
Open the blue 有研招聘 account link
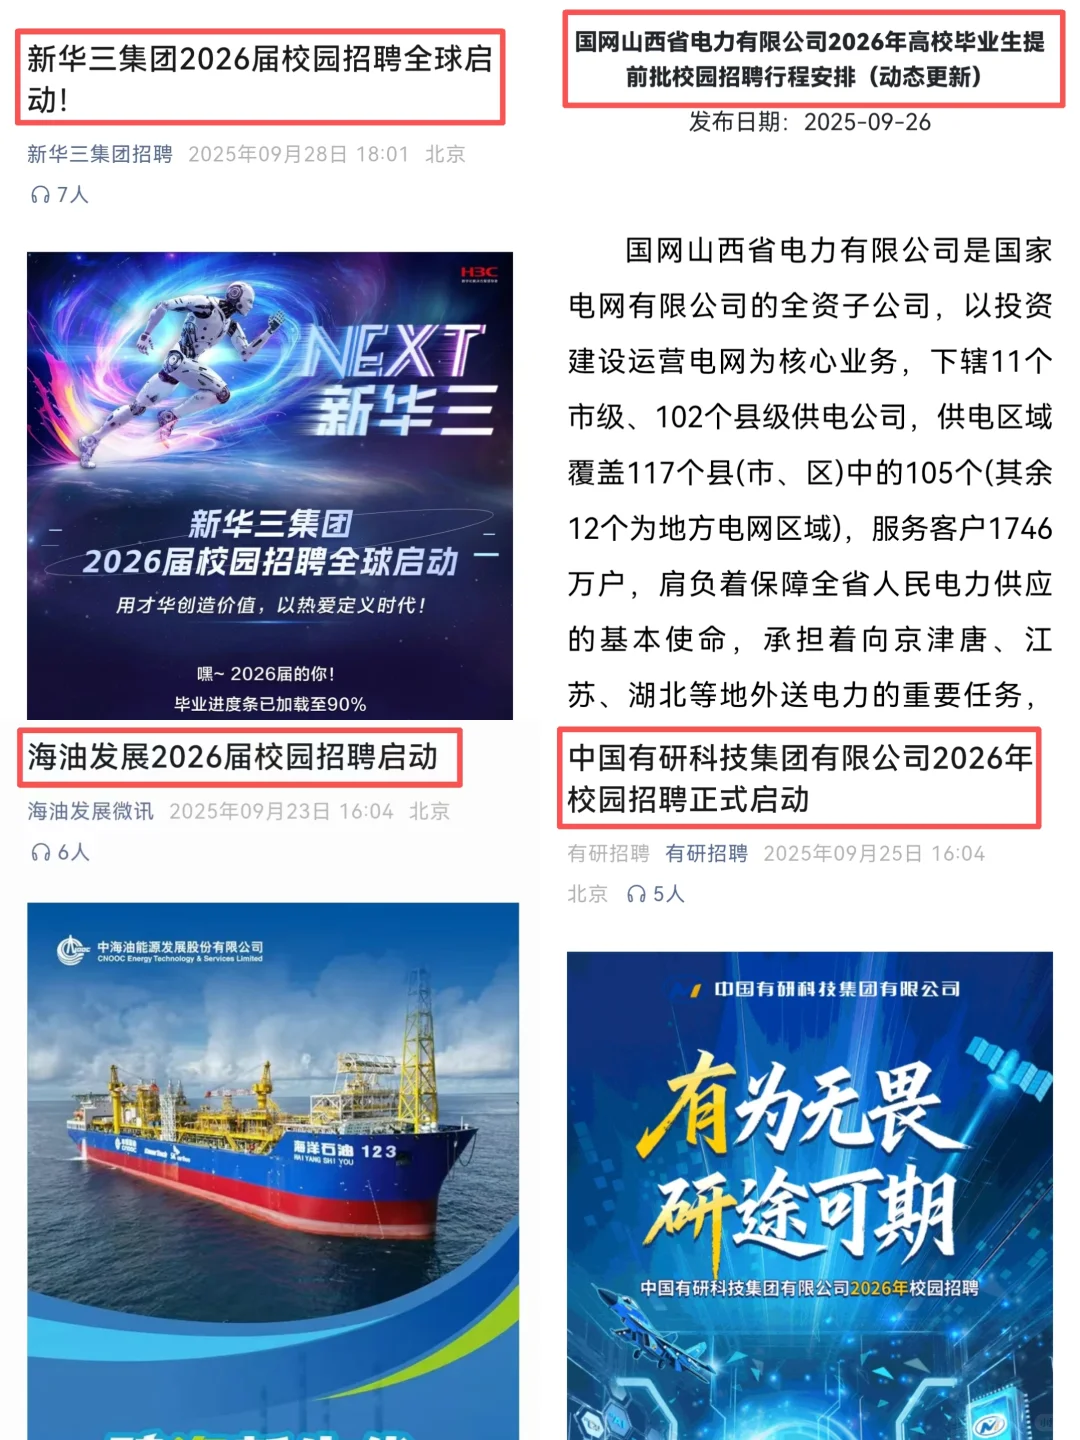pos(706,853)
